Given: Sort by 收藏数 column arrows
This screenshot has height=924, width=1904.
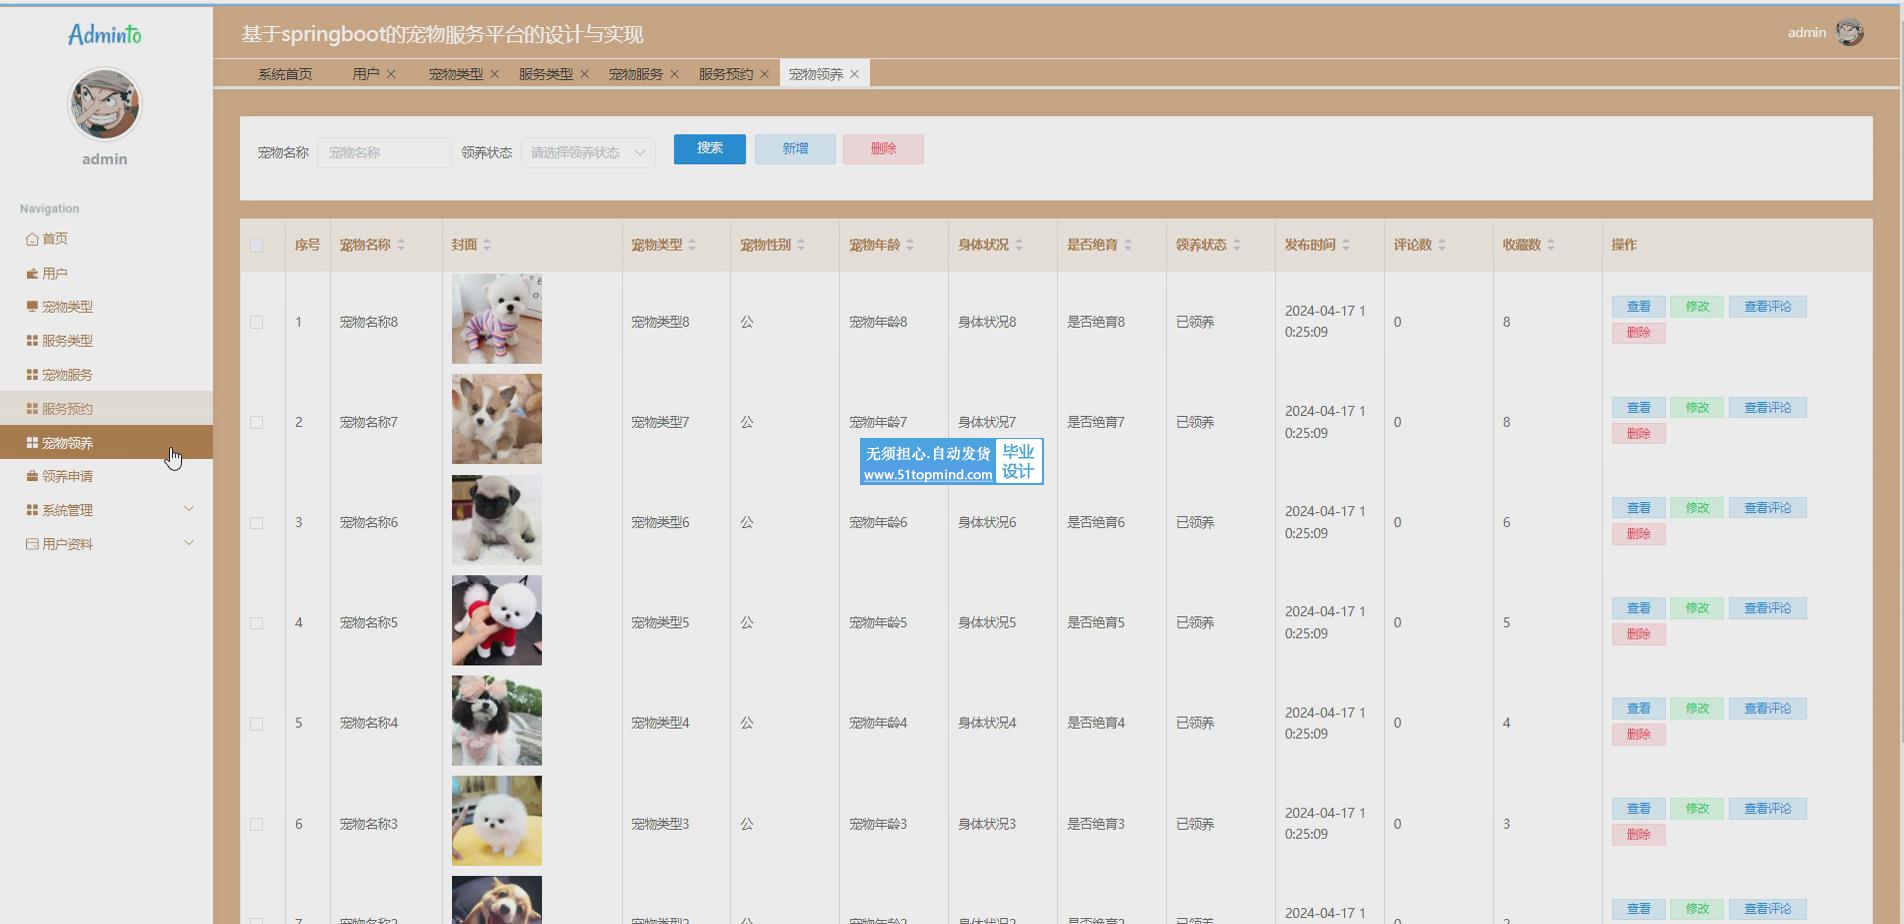Looking at the screenshot, I should tap(1551, 245).
